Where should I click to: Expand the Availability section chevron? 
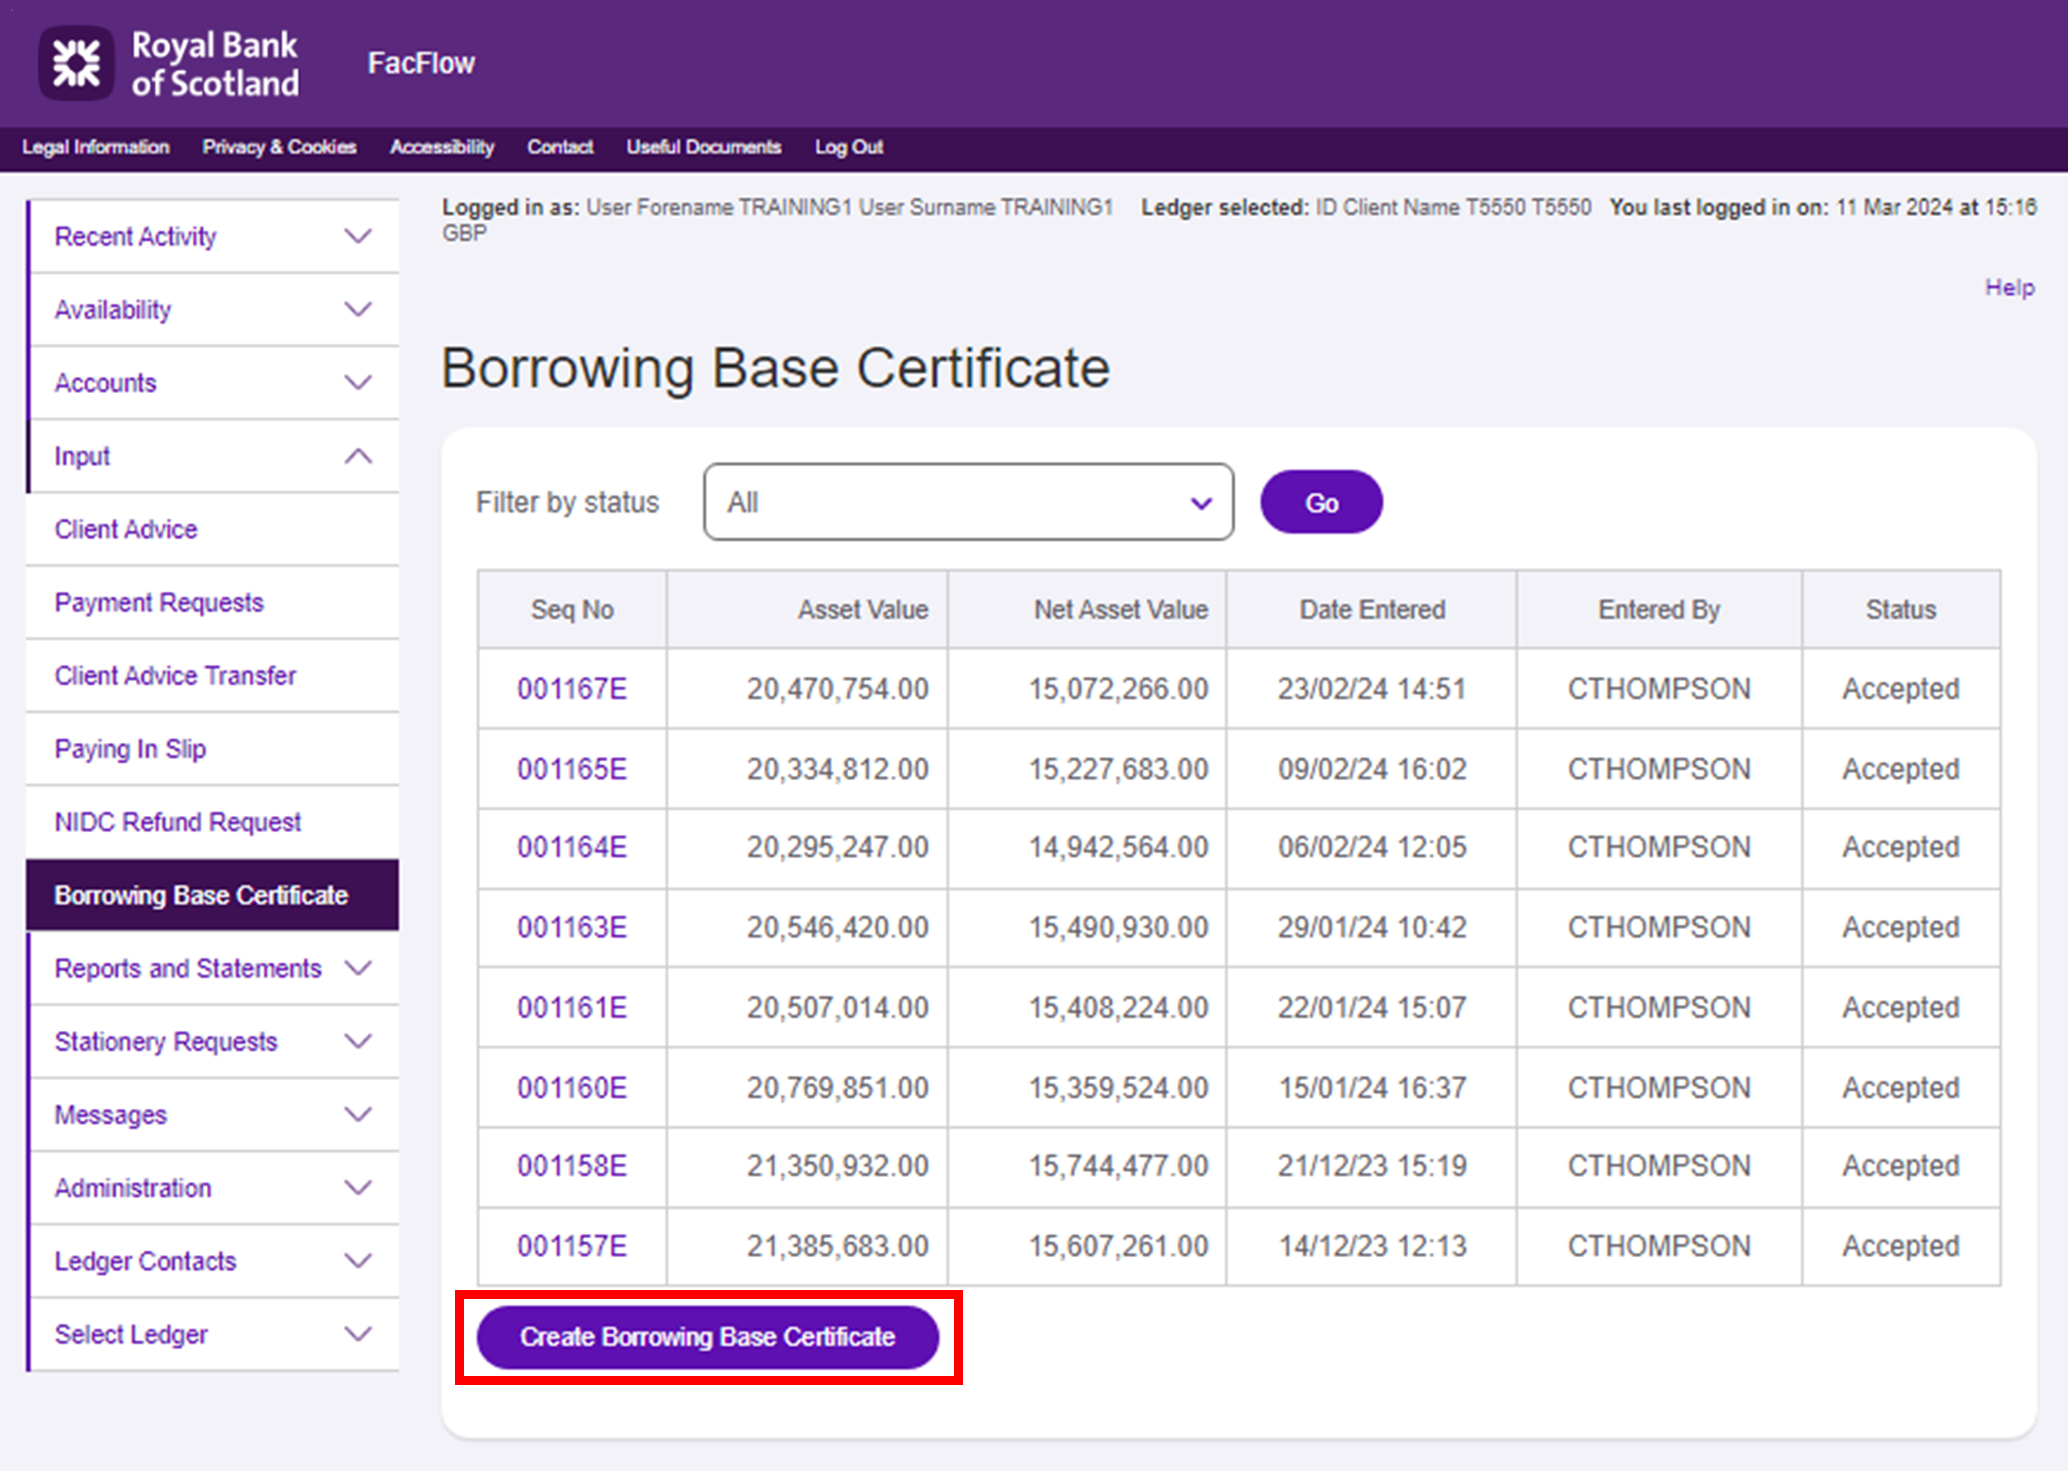pyautogui.click(x=357, y=310)
